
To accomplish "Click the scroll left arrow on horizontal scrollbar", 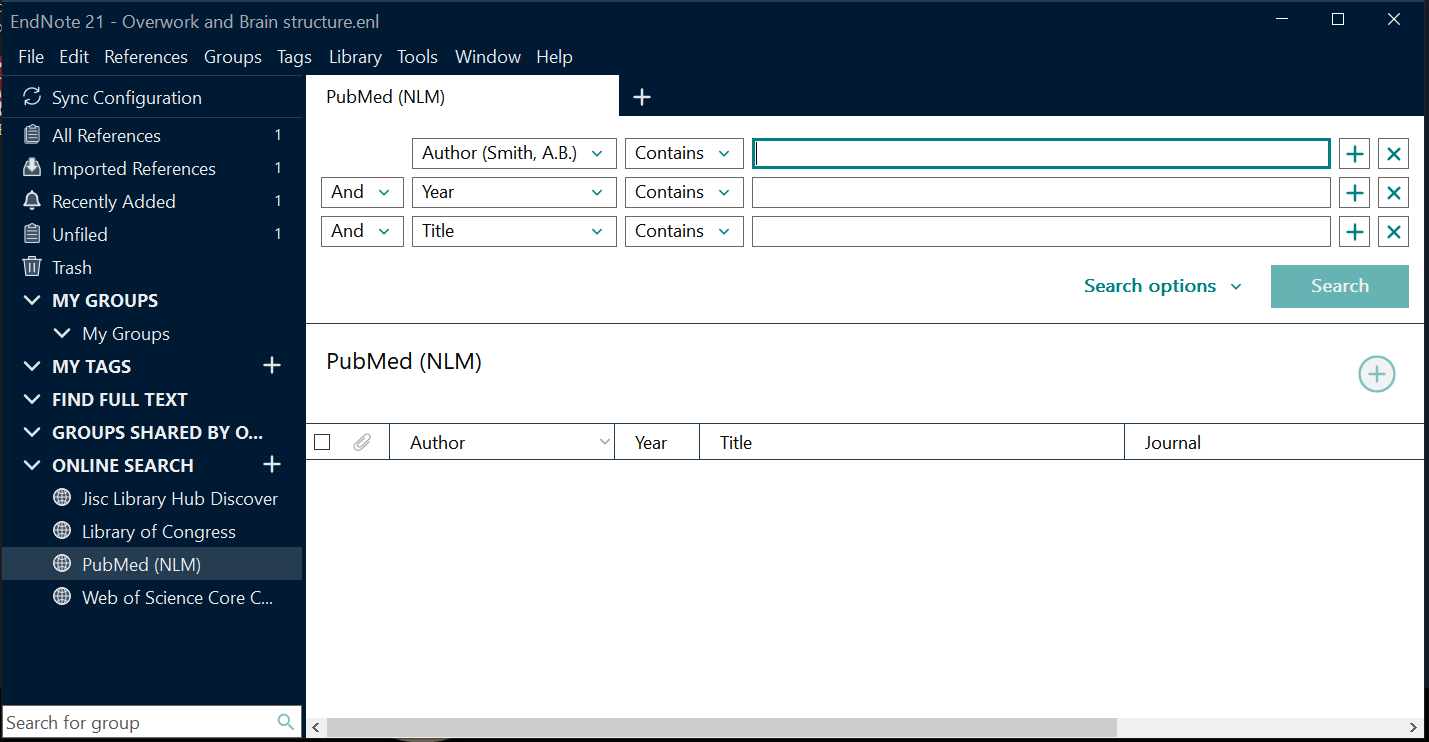I will (x=316, y=727).
